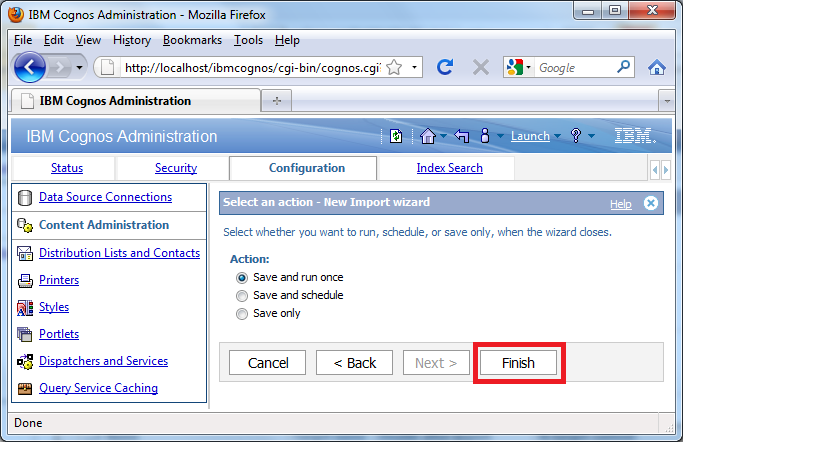Click the browser forward arrow button
Screen dimensions: 819x460
click(x=60, y=67)
